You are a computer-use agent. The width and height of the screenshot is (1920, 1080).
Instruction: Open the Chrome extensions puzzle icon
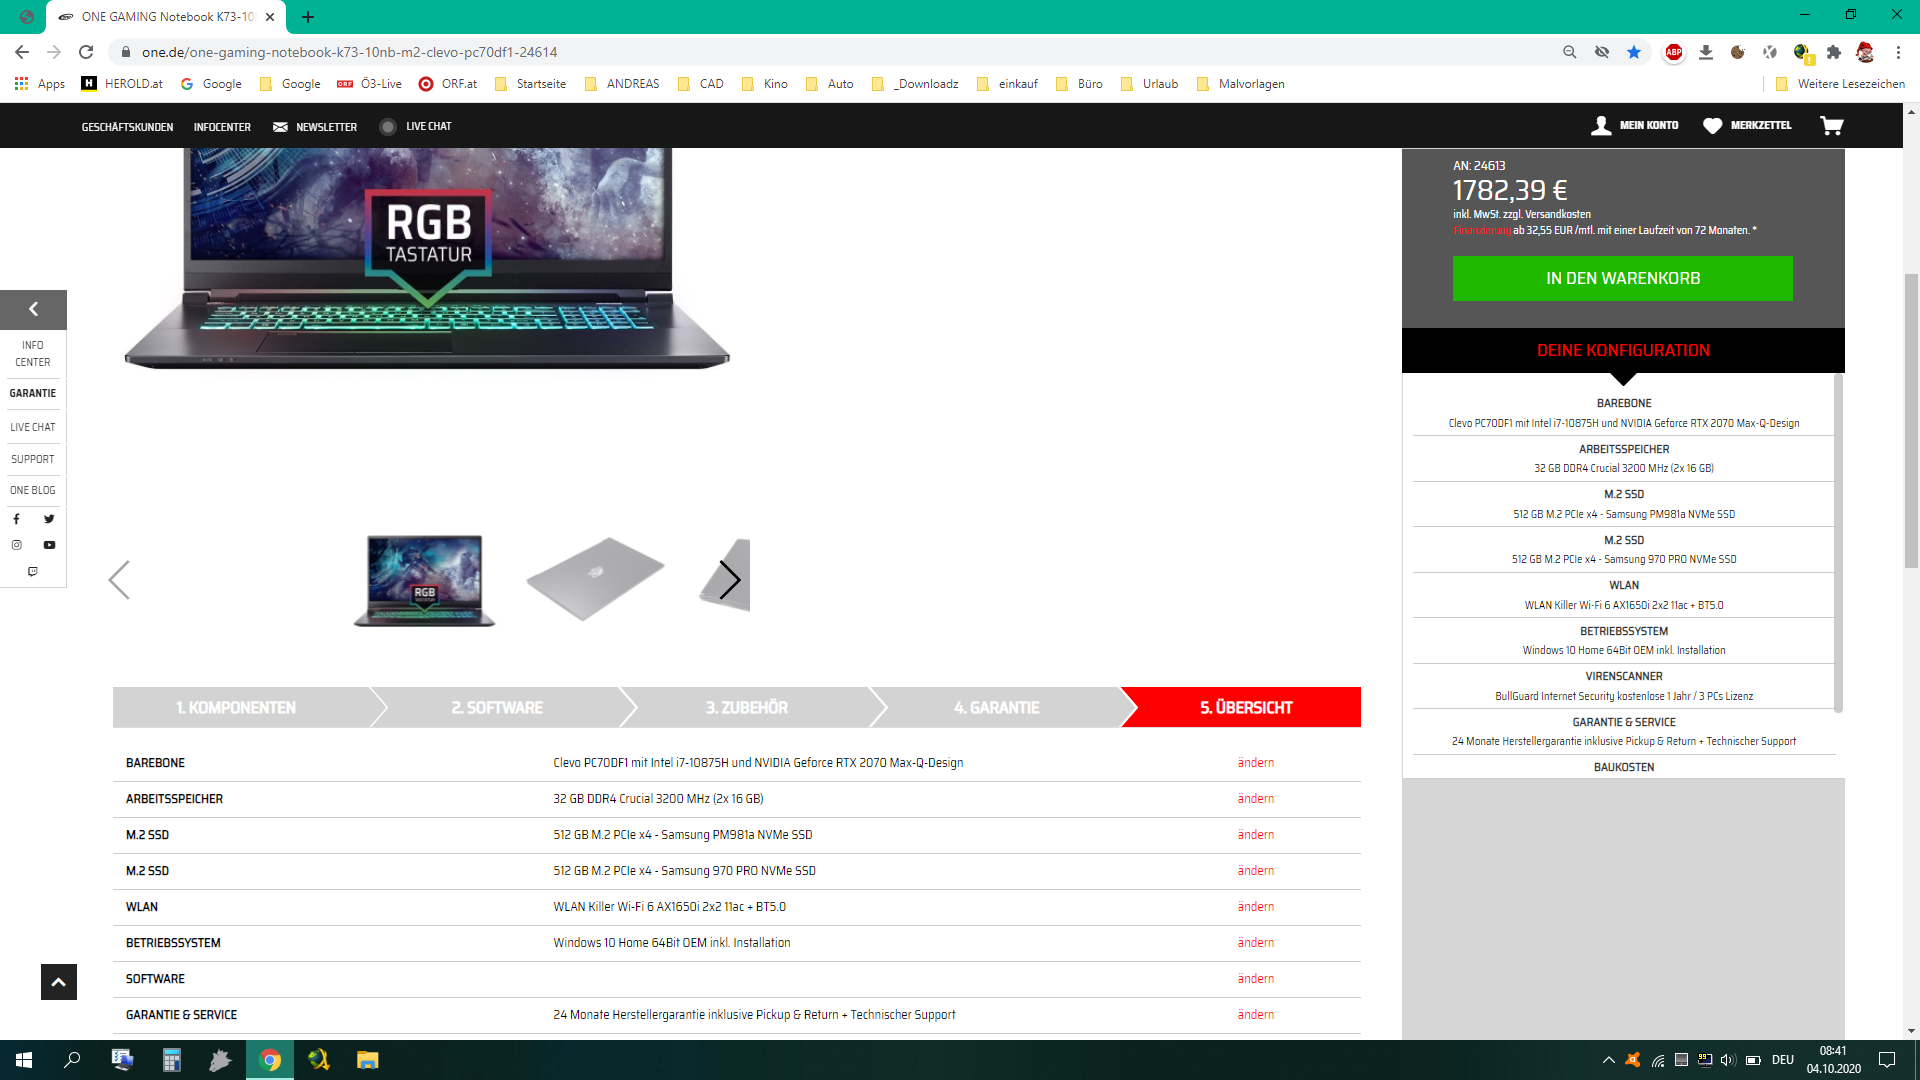1834,52
